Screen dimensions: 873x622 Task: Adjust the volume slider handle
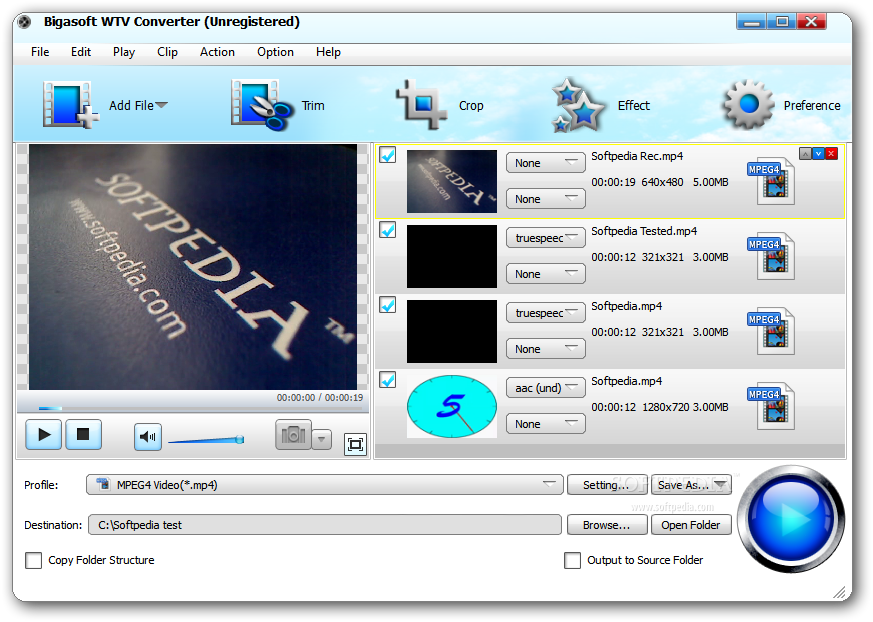click(x=239, y=439)
